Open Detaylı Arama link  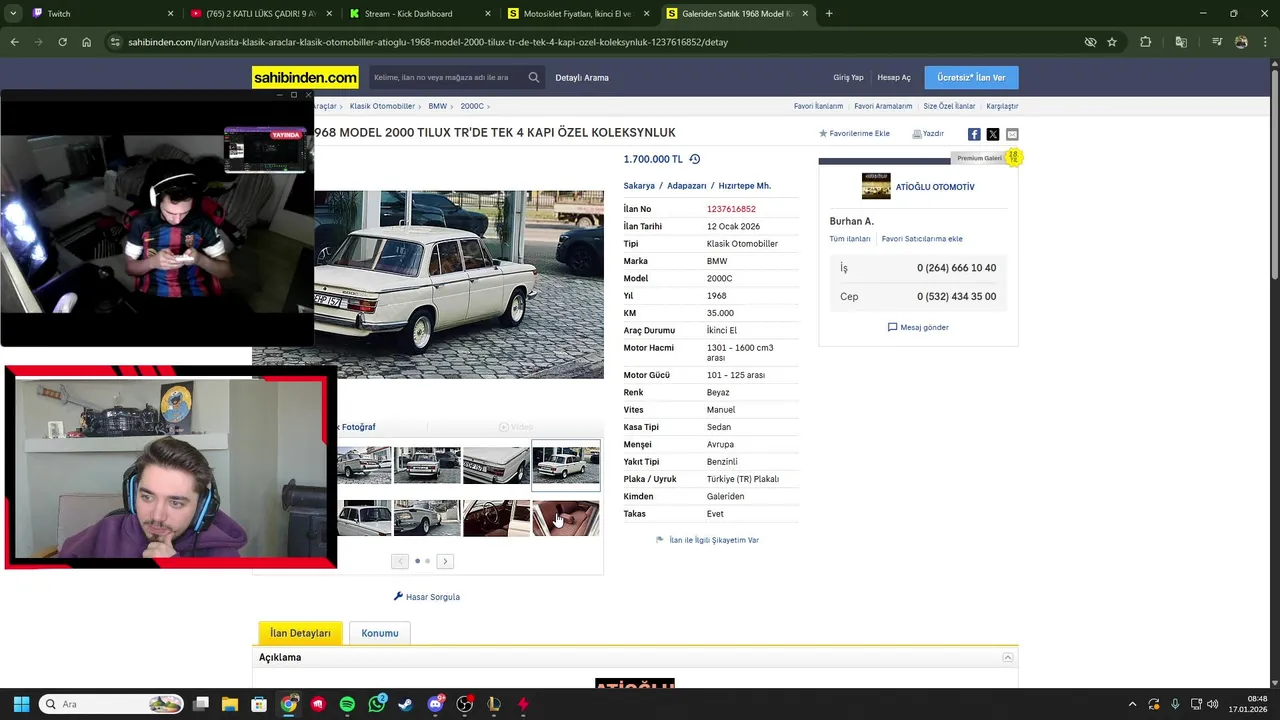582,77
